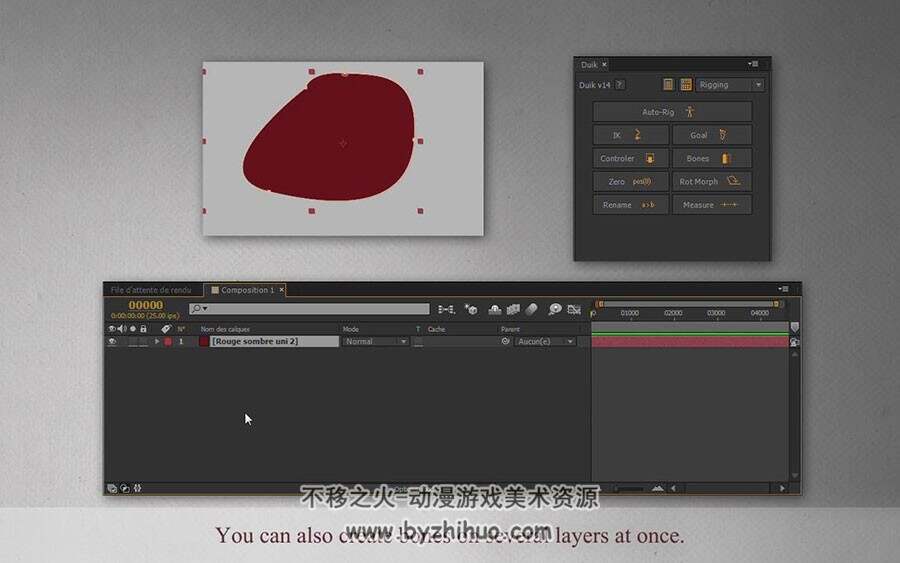Open the composition mini-flowchart icon

[447, 309]
